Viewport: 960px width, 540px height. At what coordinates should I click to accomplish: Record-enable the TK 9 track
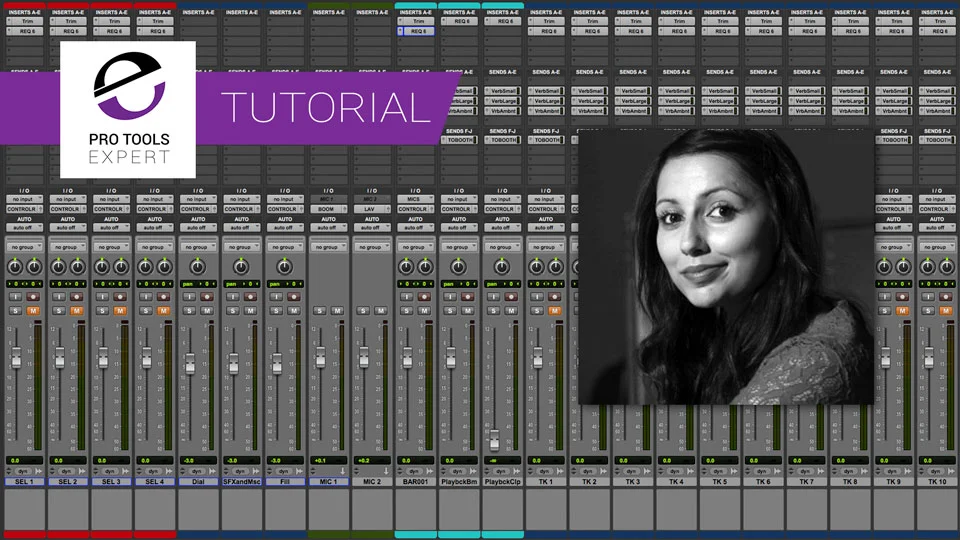click(x=902, y=297)
